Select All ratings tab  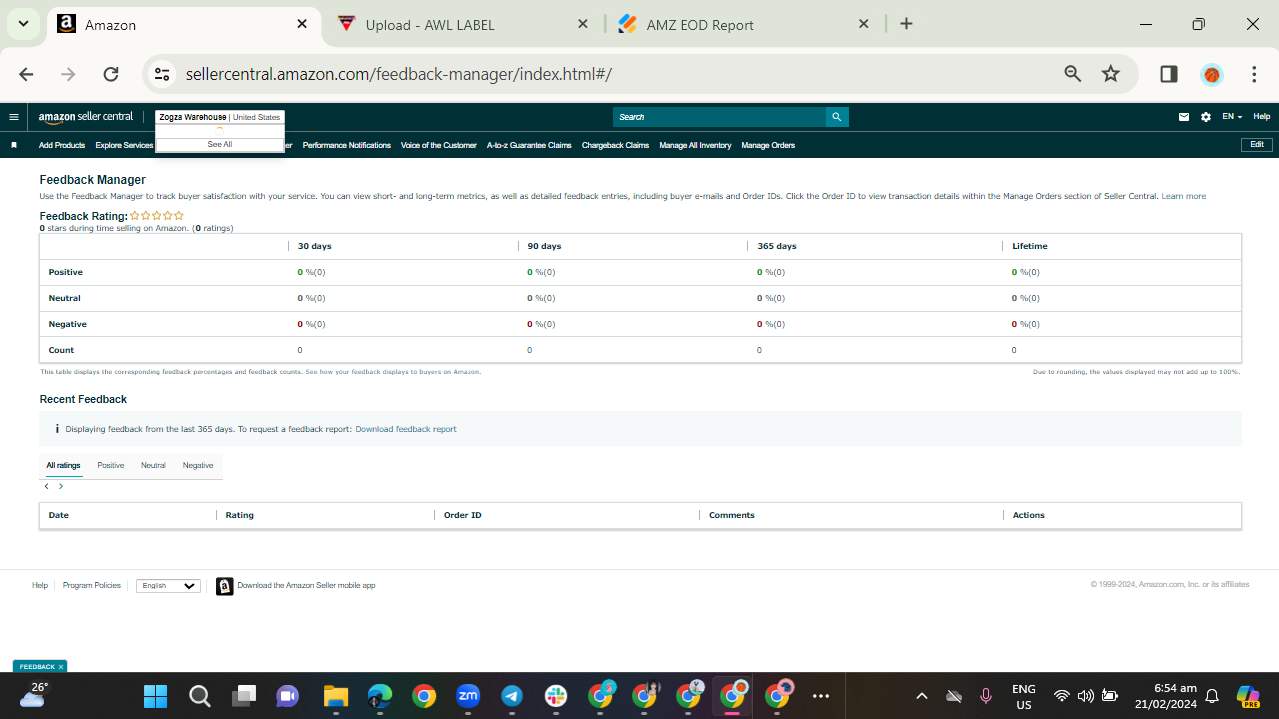tap(63, 465)
